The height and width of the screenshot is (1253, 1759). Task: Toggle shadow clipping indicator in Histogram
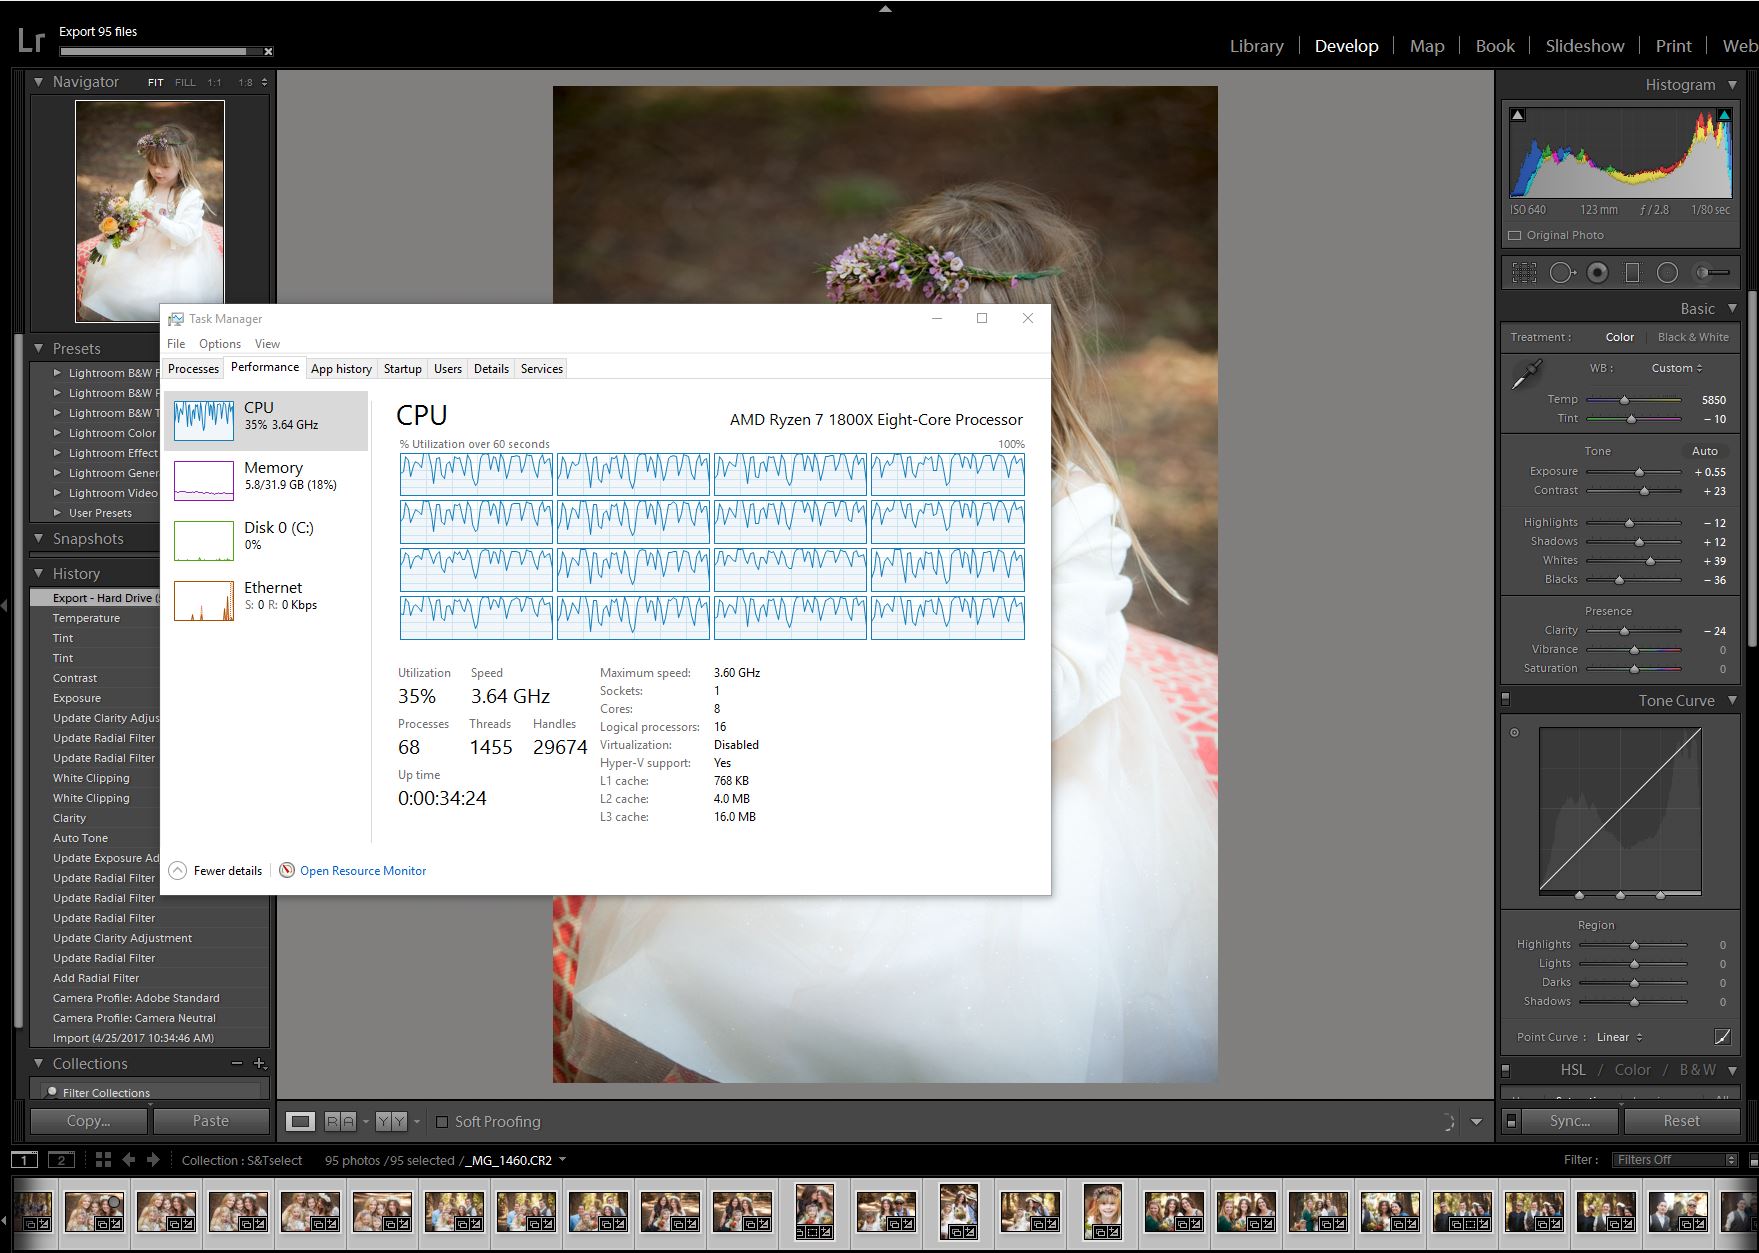[x=1517, y=115]
